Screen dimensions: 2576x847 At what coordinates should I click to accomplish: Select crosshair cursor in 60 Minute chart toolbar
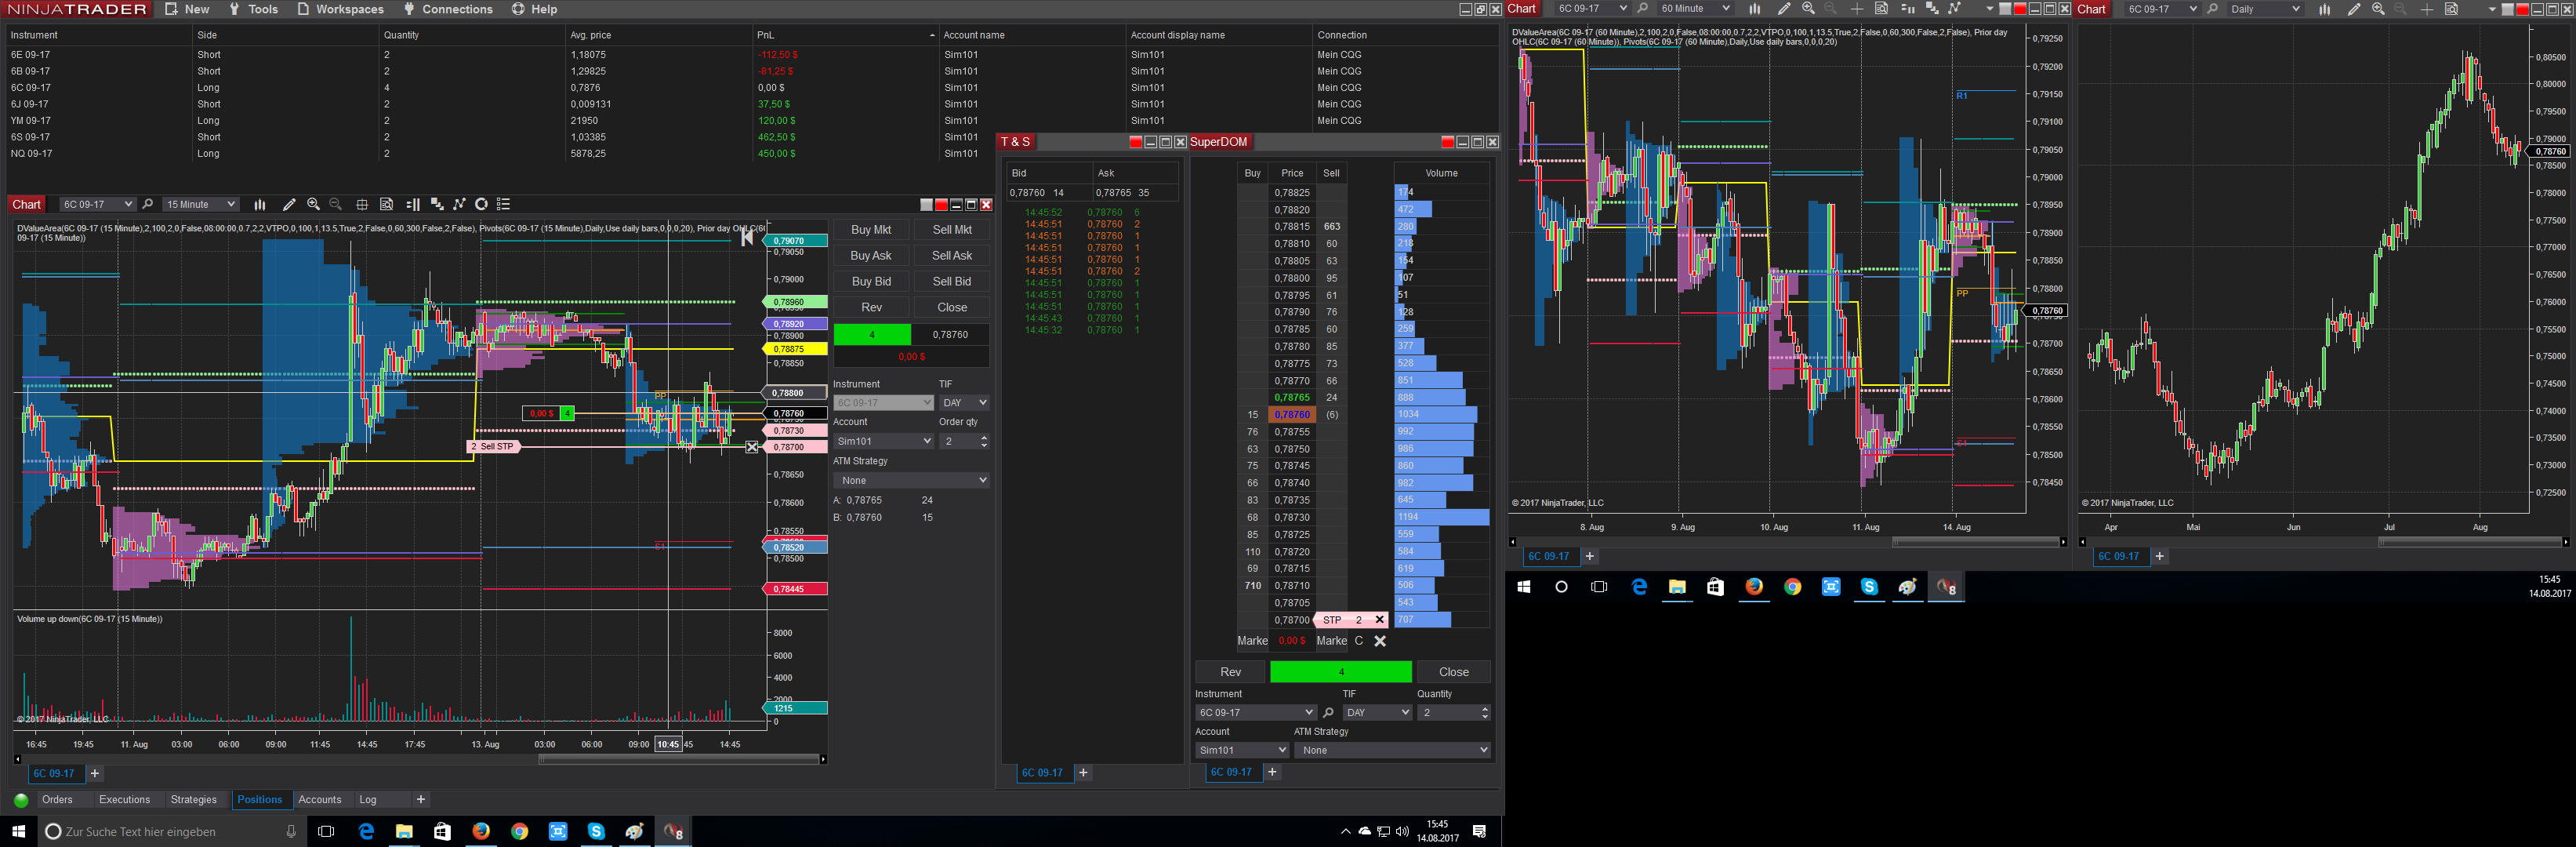(1857, 9)
